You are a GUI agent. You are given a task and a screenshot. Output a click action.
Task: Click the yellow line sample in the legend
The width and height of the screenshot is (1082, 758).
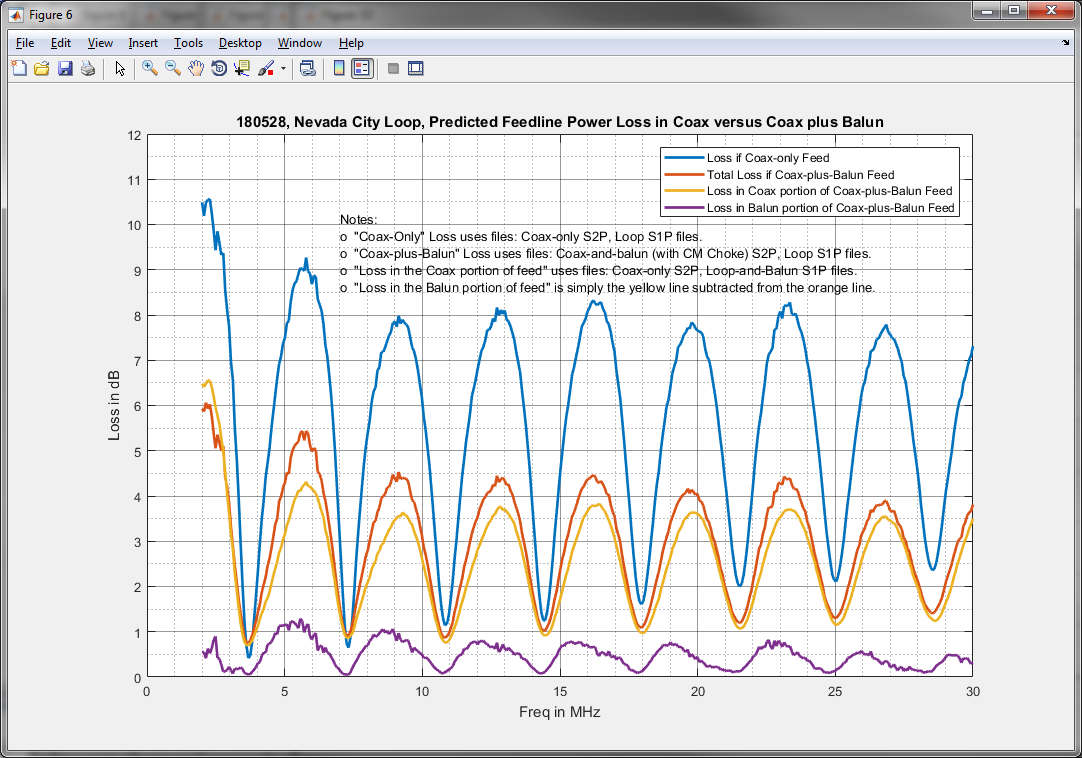(685, 191)
